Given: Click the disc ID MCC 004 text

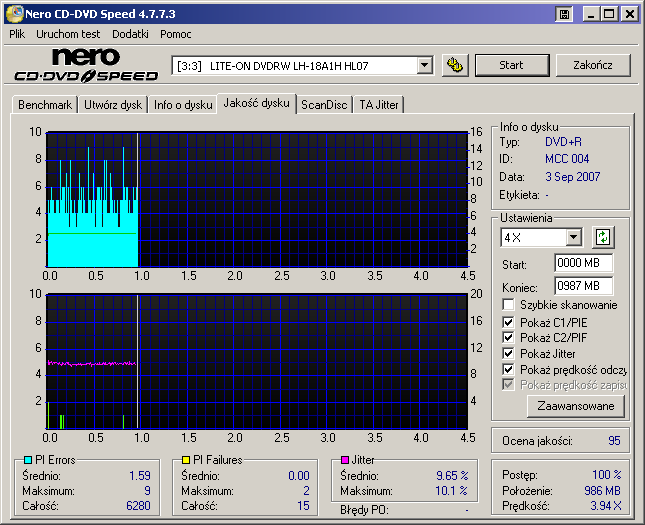Looking at the screenshot, I should [x=567, y=159].
